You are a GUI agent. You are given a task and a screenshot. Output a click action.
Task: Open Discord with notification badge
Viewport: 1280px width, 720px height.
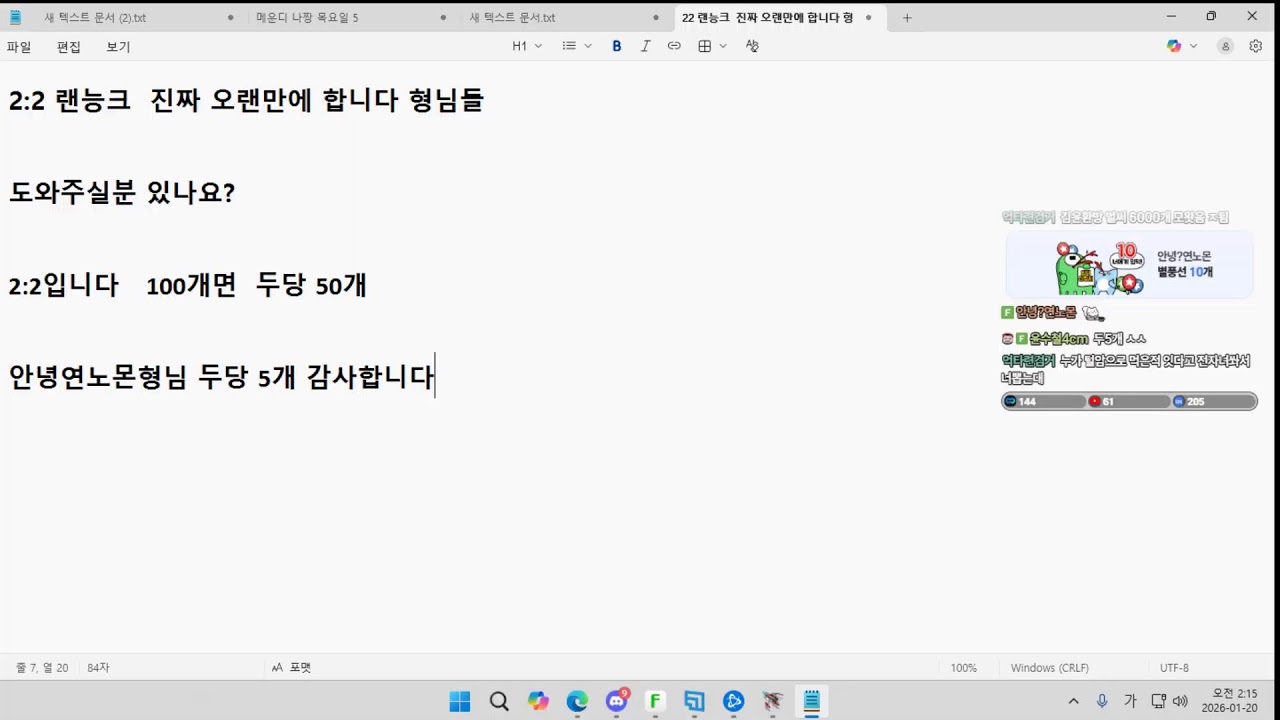pyautogui.click(x=616, y=701)
